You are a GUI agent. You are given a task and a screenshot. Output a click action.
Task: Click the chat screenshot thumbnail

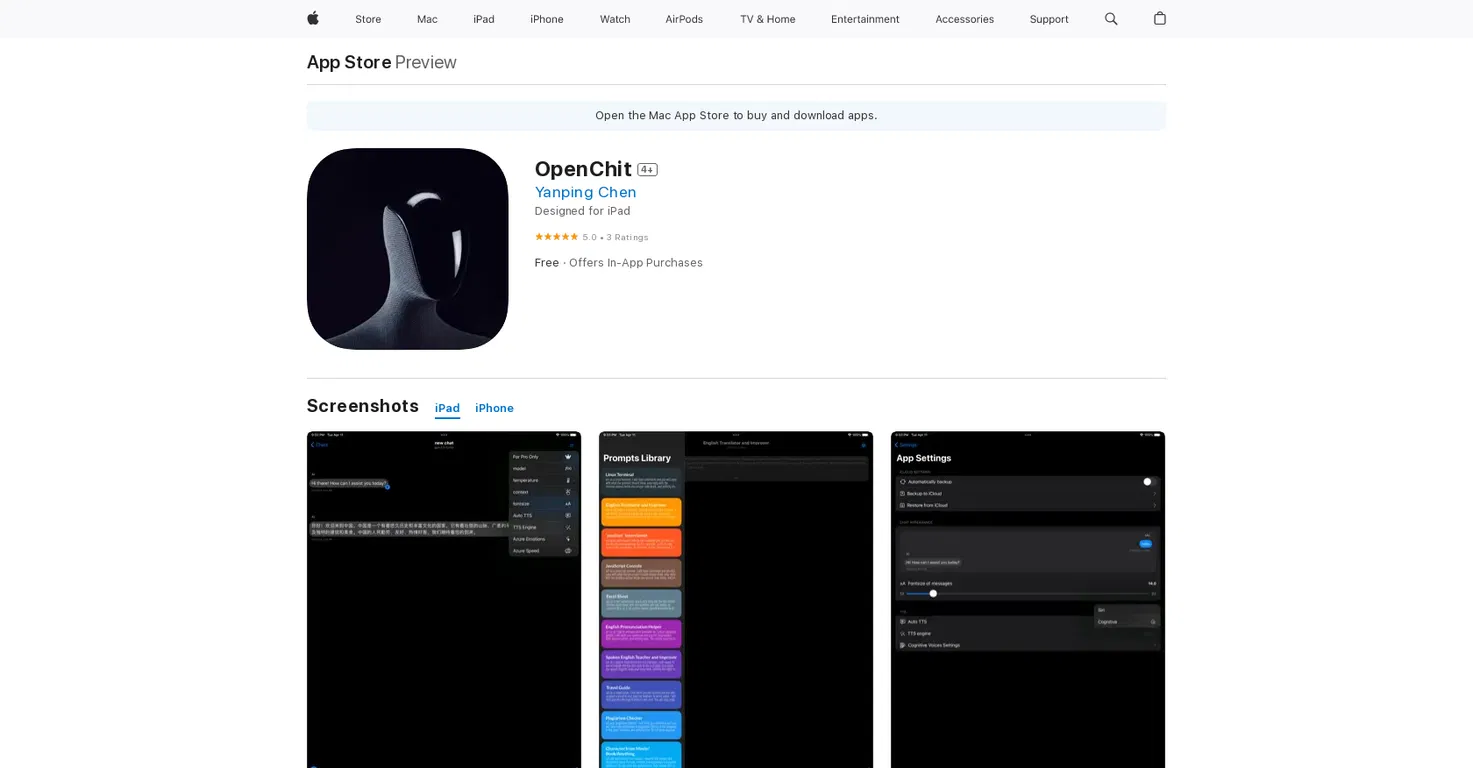[444, 600]
